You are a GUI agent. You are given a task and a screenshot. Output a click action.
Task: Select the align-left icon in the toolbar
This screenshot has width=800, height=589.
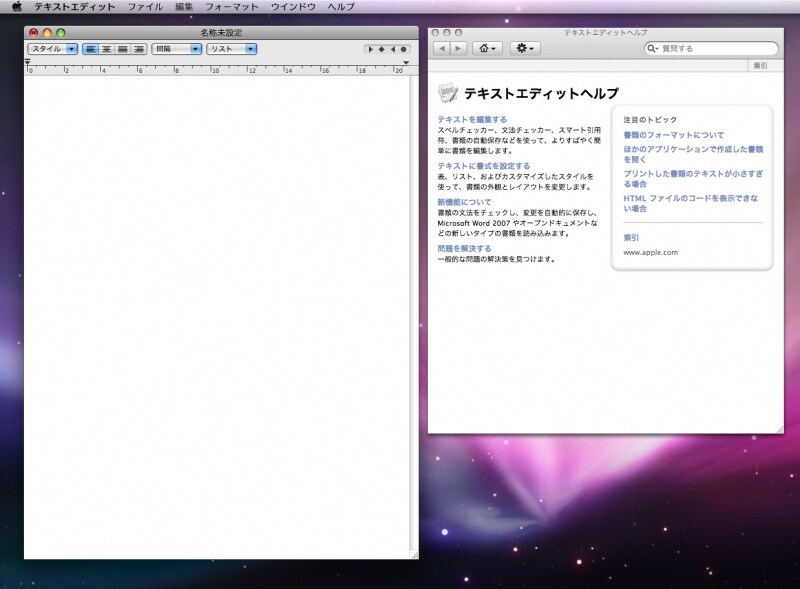coord(91,48)
